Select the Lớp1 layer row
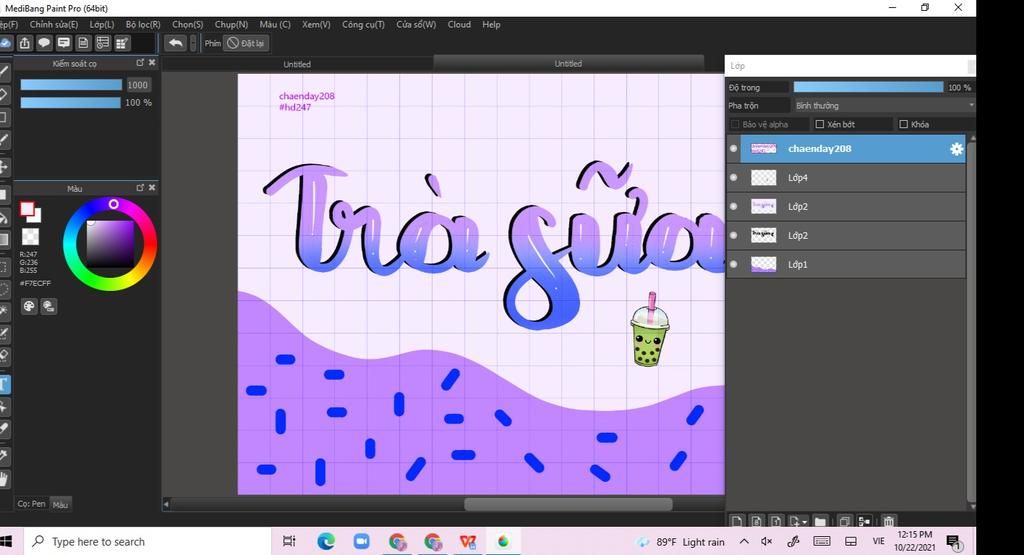This screenshot has width=1024, height=555. coord(846,264)
